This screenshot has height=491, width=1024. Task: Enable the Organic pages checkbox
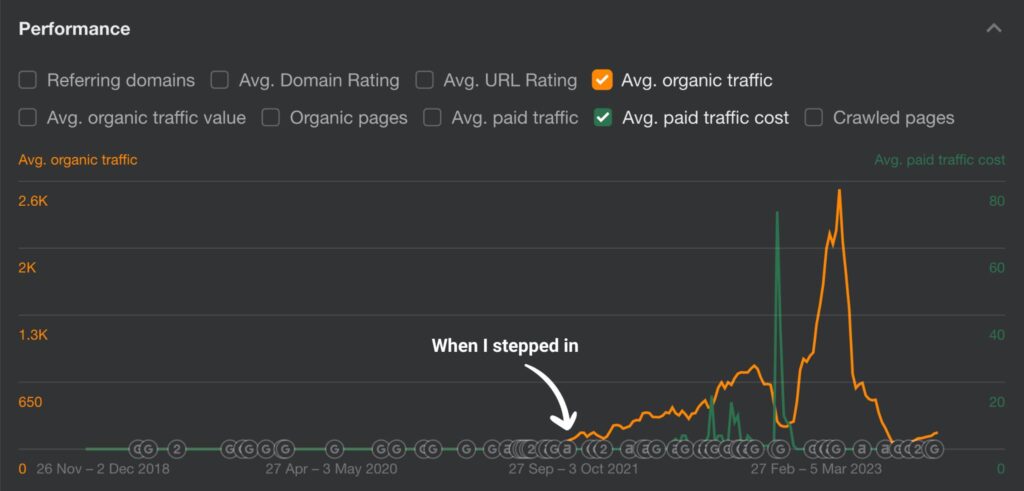pyautogui.click(x=271, y=118)
